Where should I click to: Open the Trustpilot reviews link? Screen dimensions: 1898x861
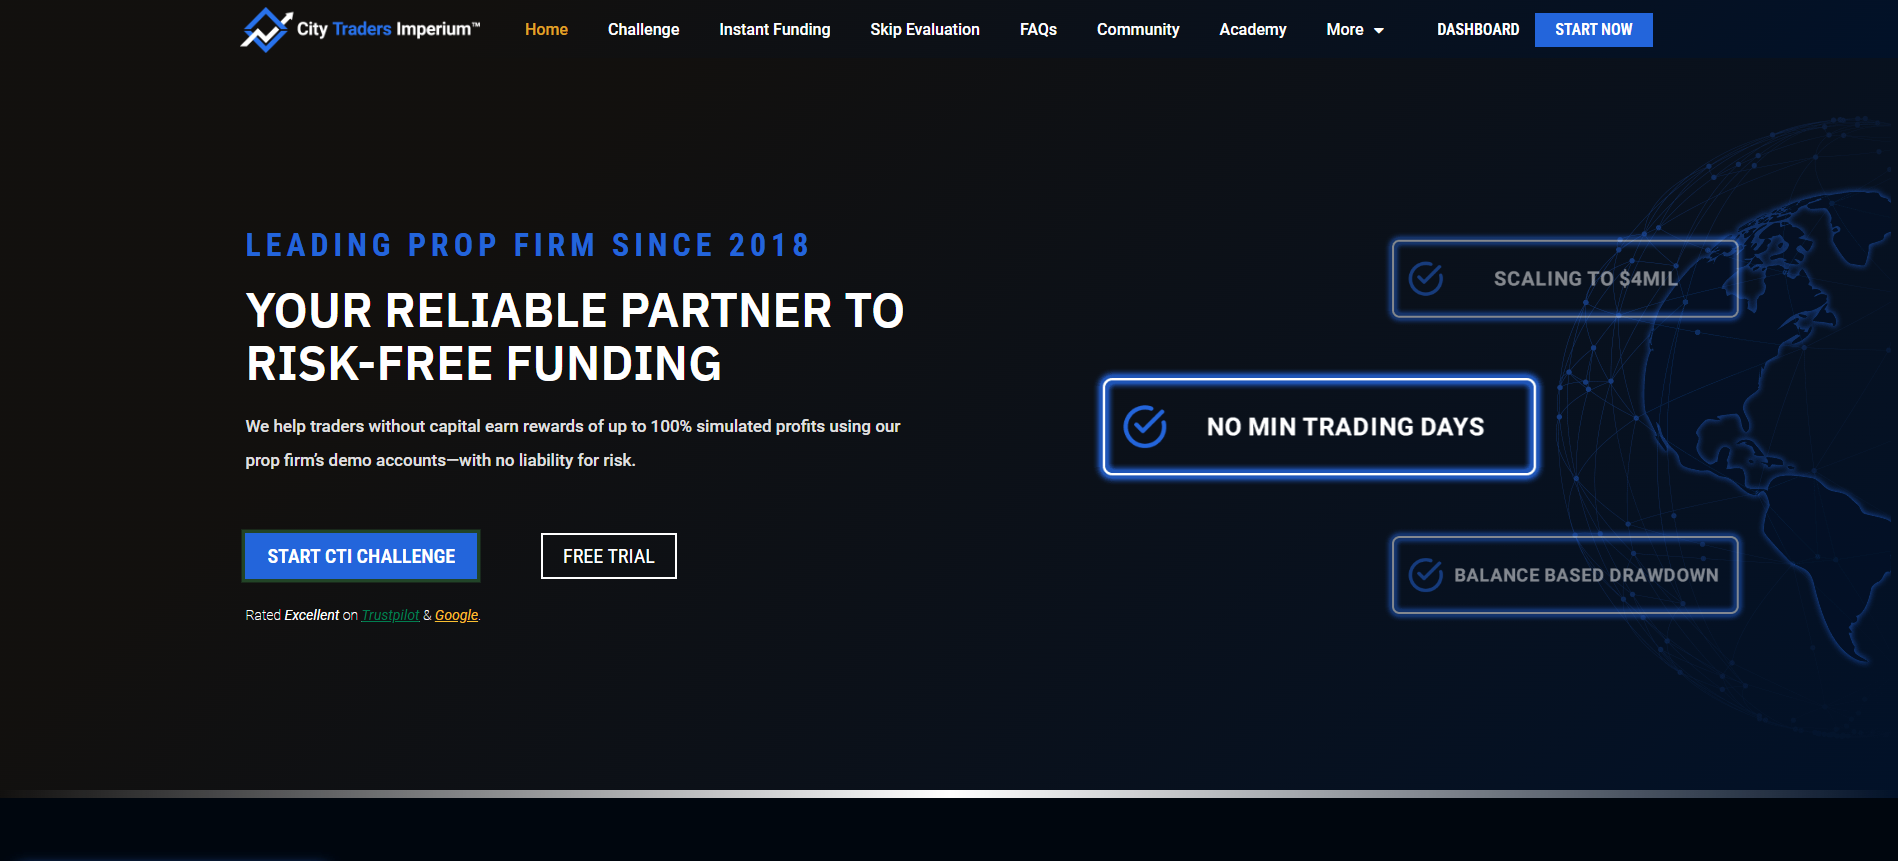pos(390,615)
